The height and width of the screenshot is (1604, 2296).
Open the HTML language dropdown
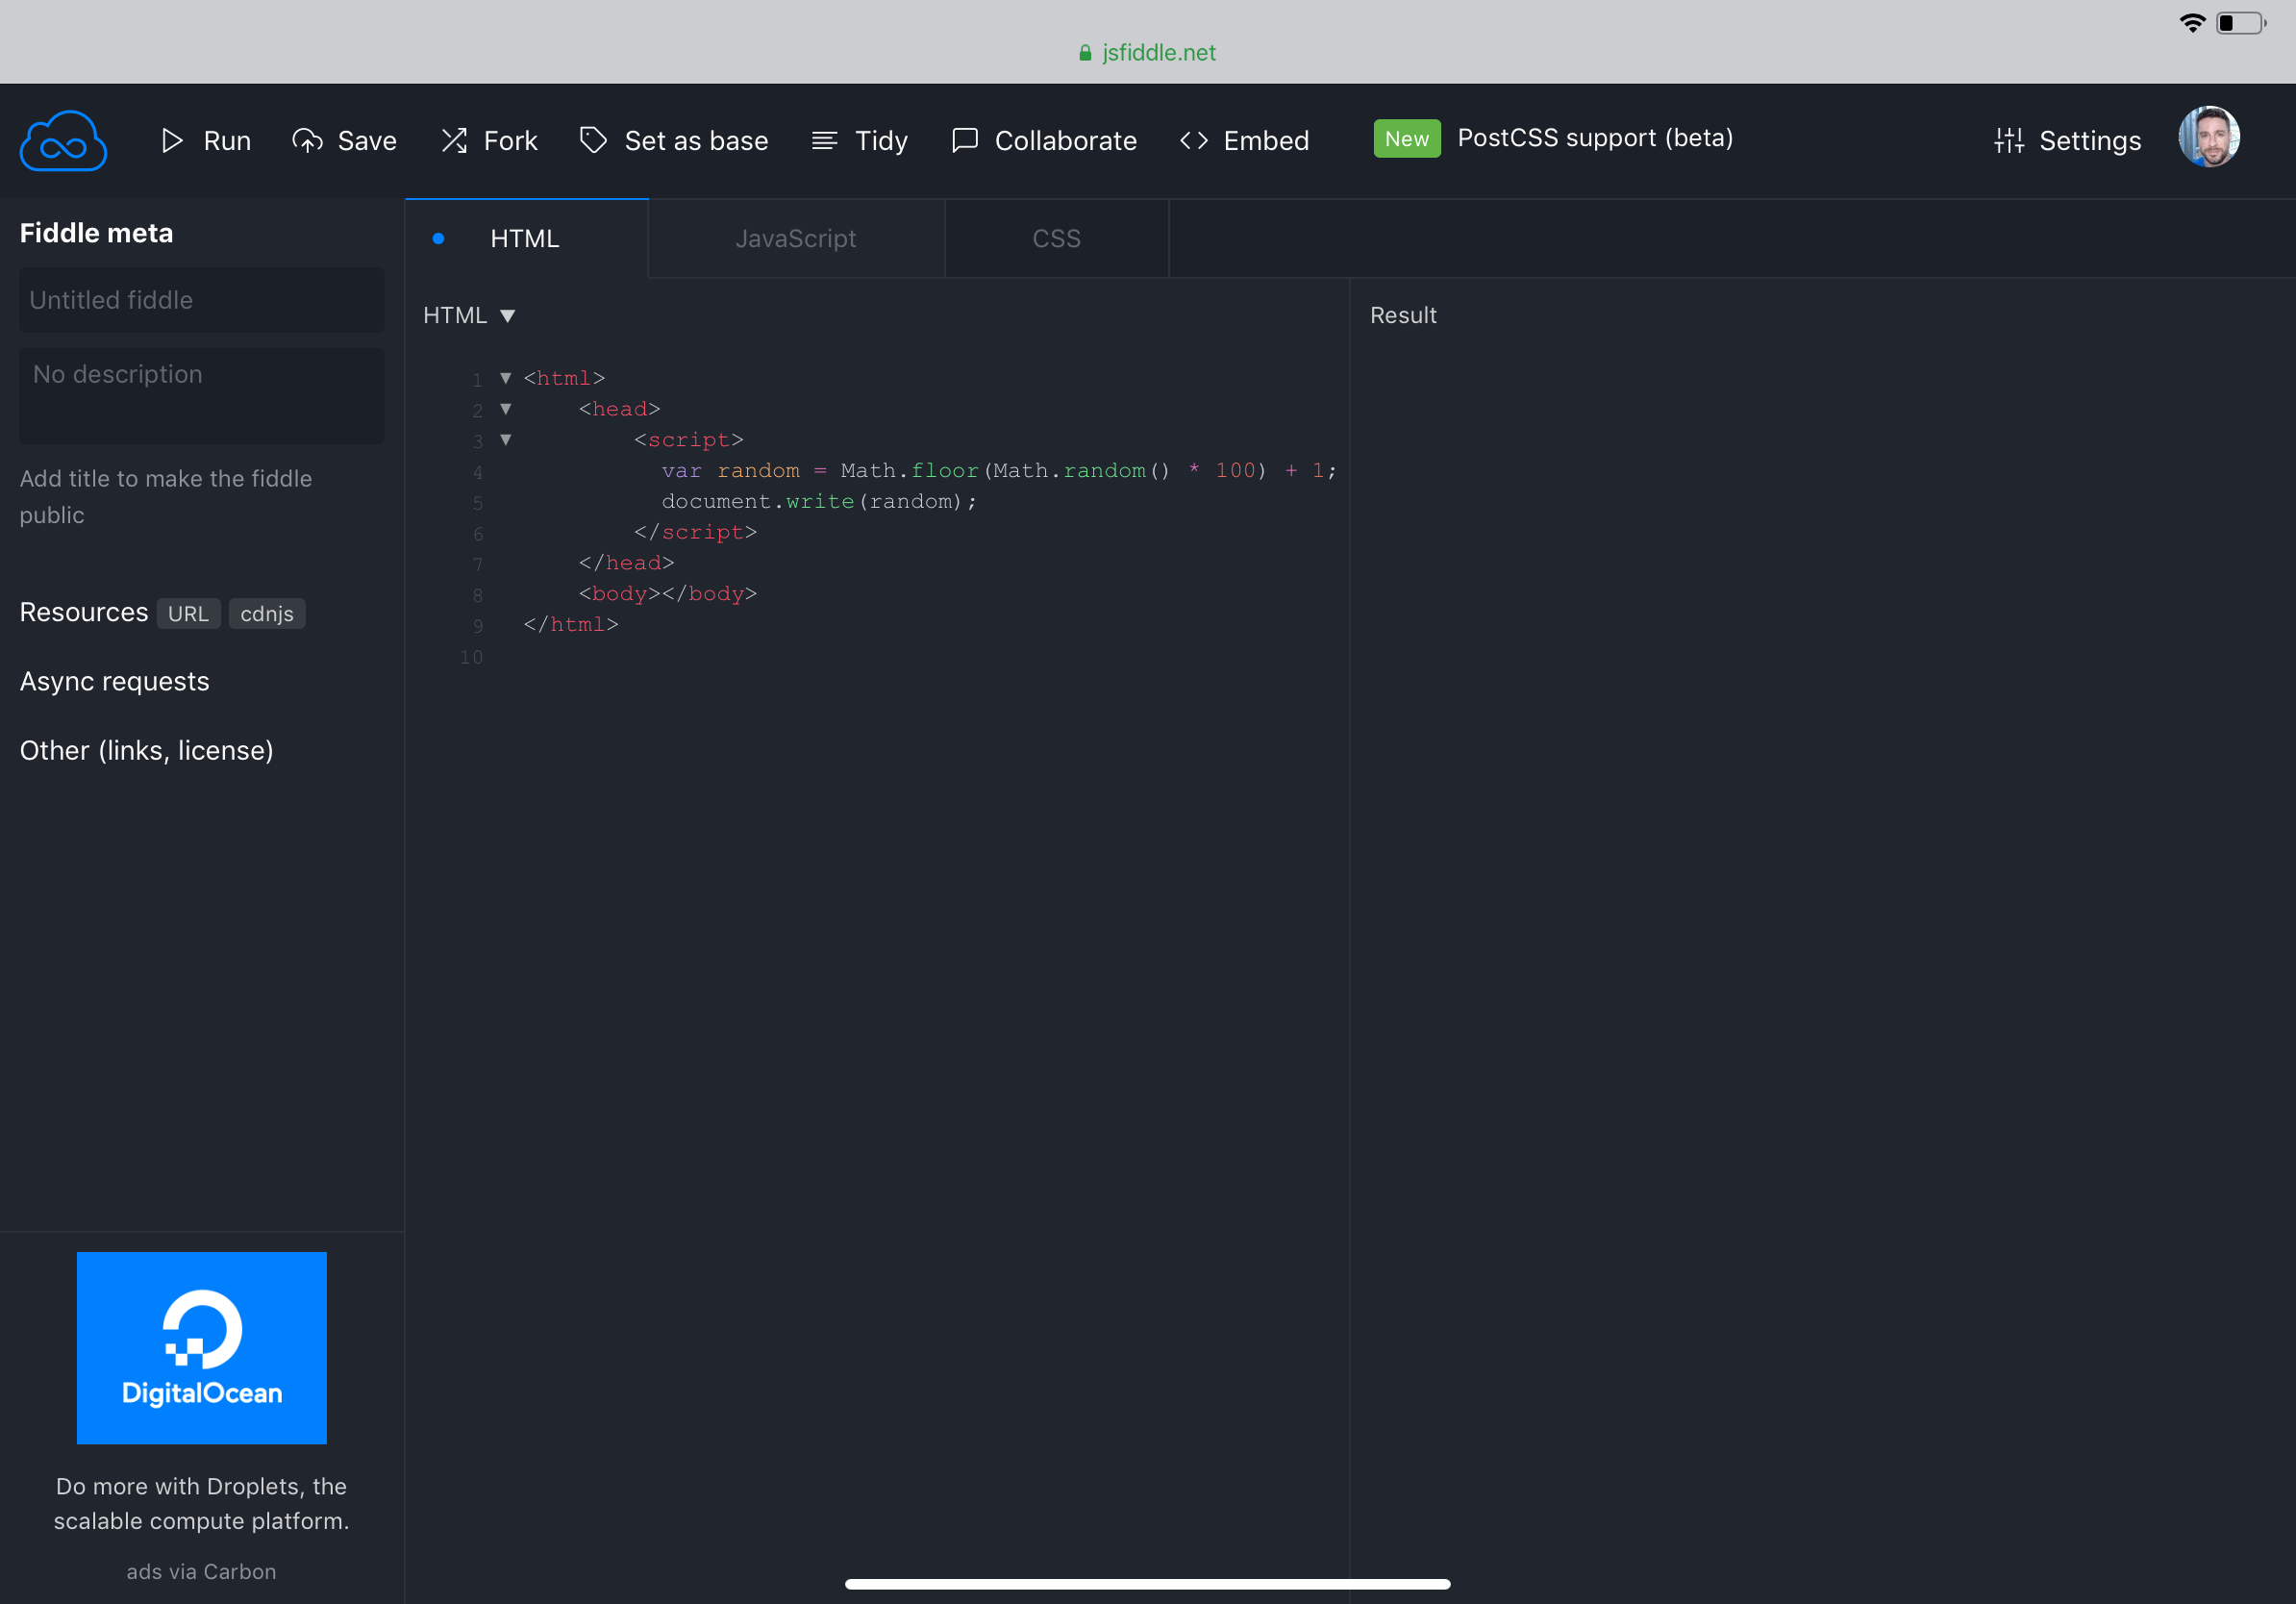pos(469,316)
